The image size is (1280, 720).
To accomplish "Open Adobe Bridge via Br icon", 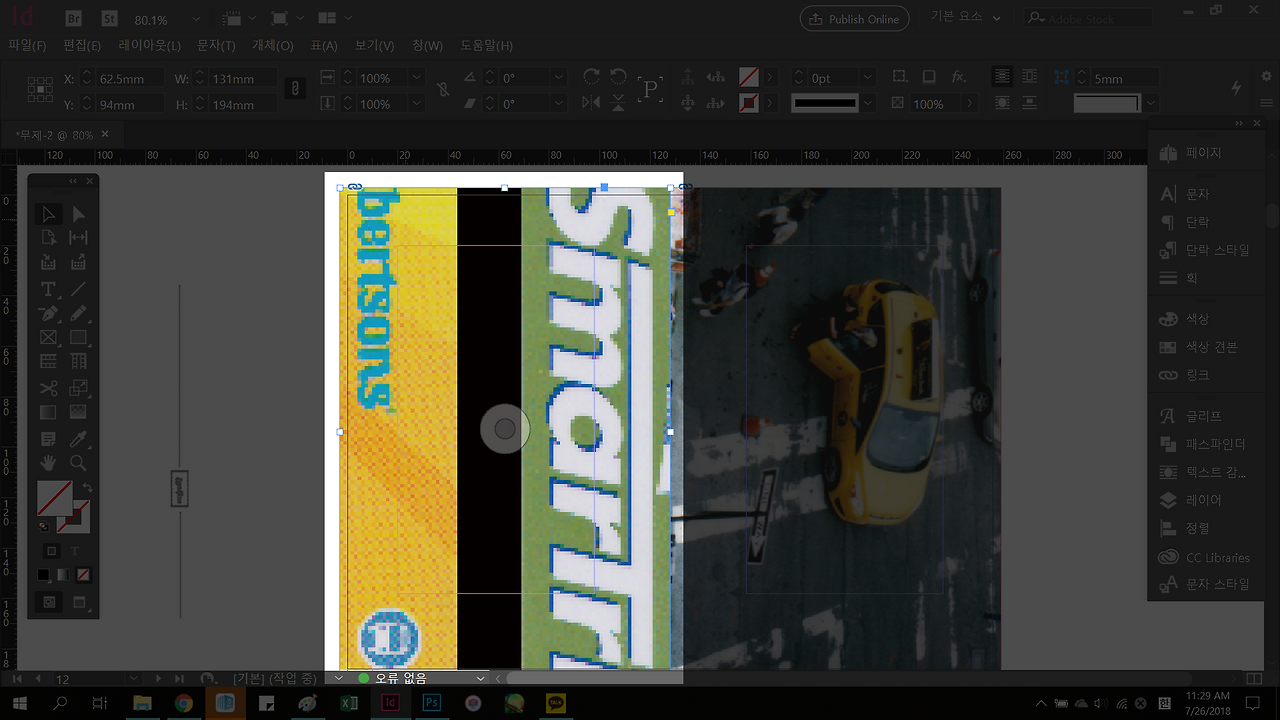I will tap(73, 19).
